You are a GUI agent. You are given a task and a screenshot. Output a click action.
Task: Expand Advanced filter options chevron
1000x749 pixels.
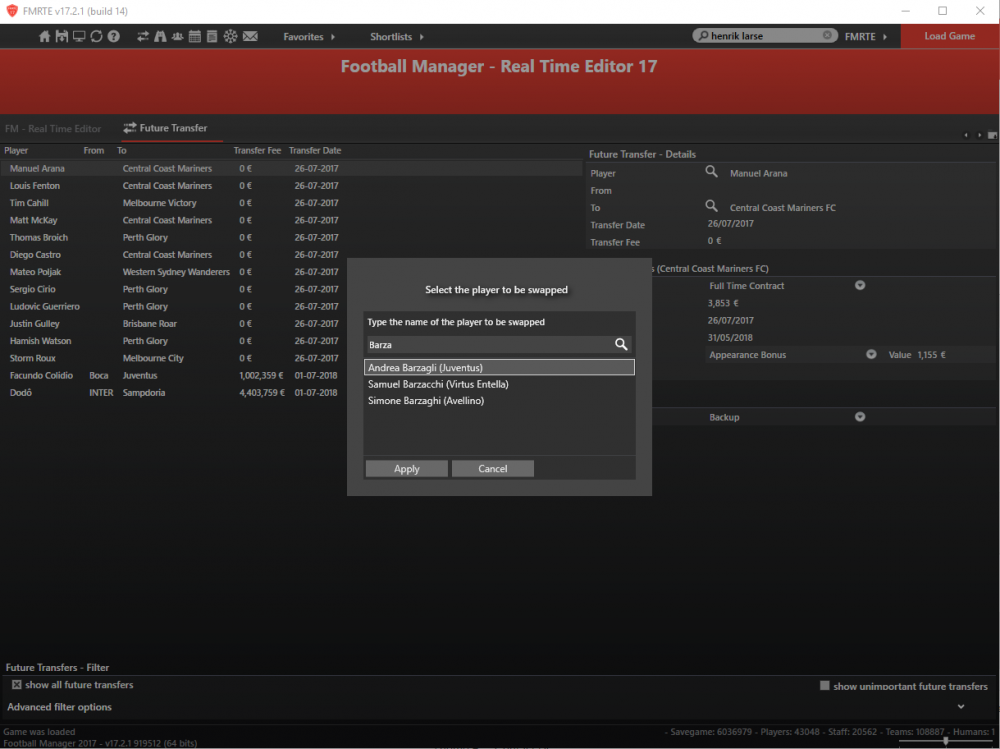961,707
